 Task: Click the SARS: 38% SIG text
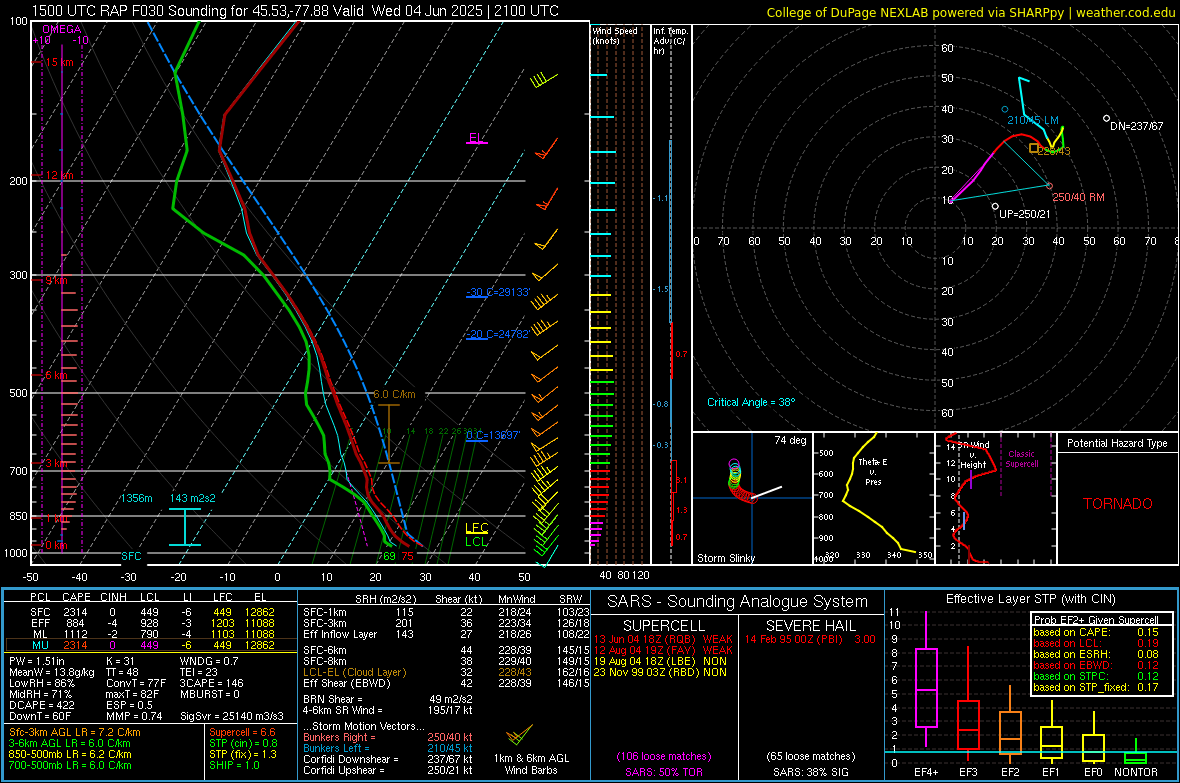coord(810,772)
